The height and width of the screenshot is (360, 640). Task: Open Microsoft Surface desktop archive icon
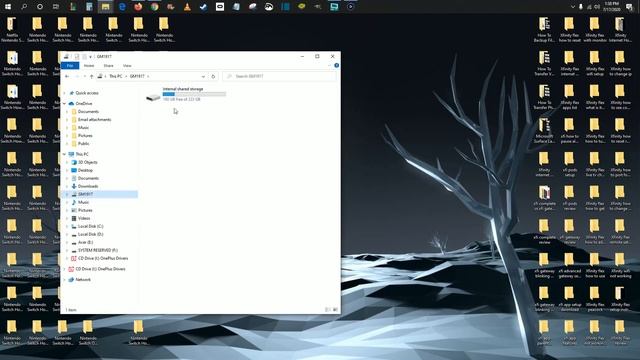point(544,131)
